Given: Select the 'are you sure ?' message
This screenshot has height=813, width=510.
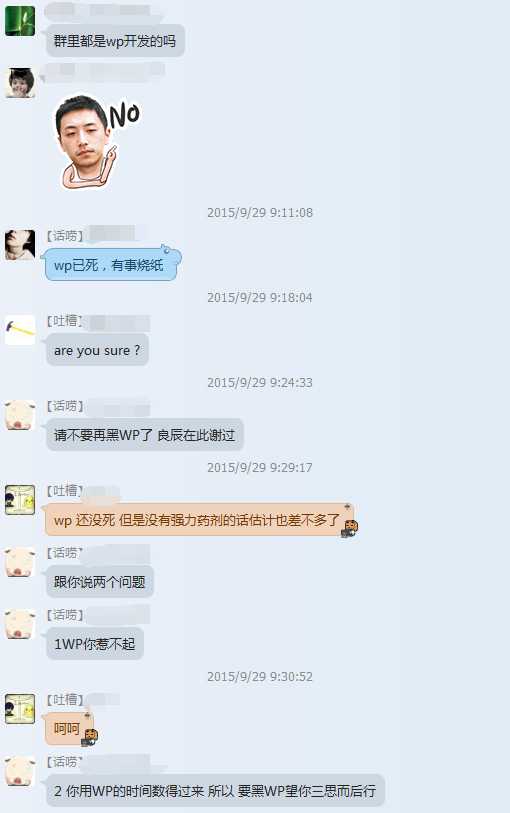Looking at the screenshot, I should click(97, 350).
